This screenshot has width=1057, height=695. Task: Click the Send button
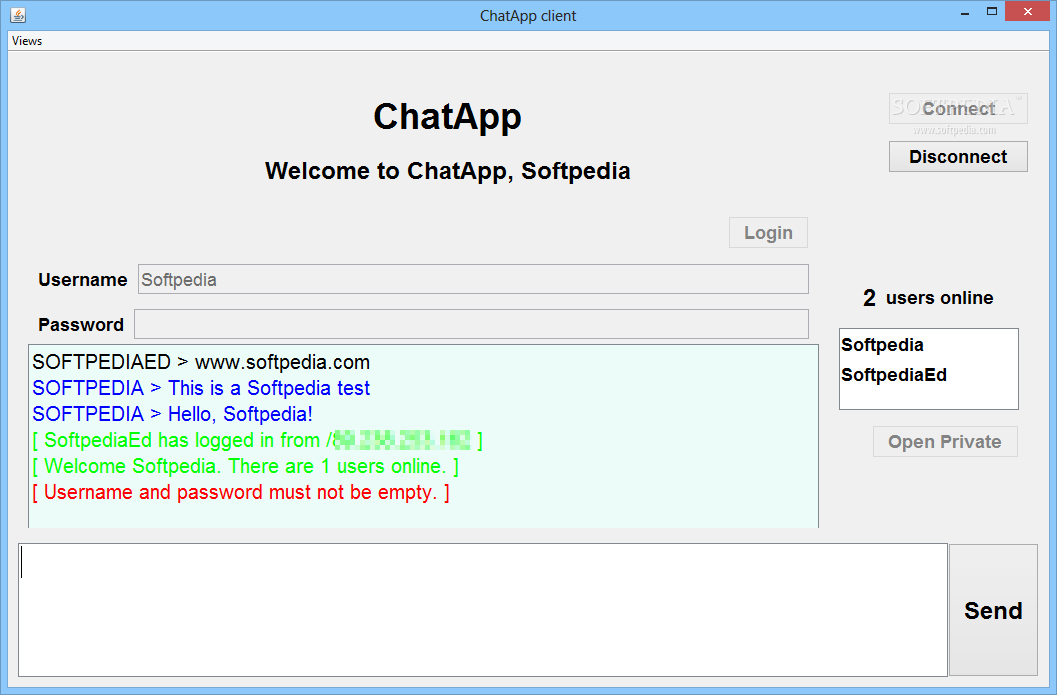coord(993,610)
